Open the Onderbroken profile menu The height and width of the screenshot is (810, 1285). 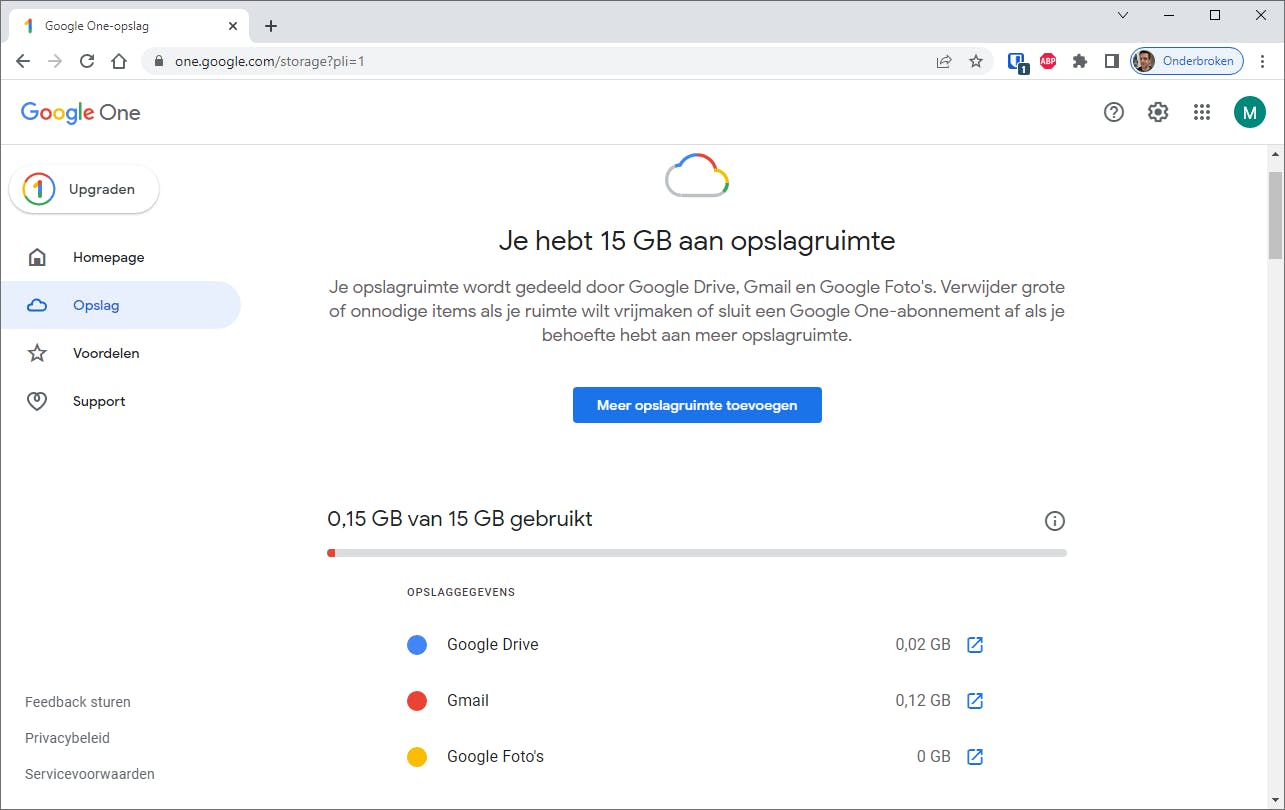click(x=1187, y=61)
